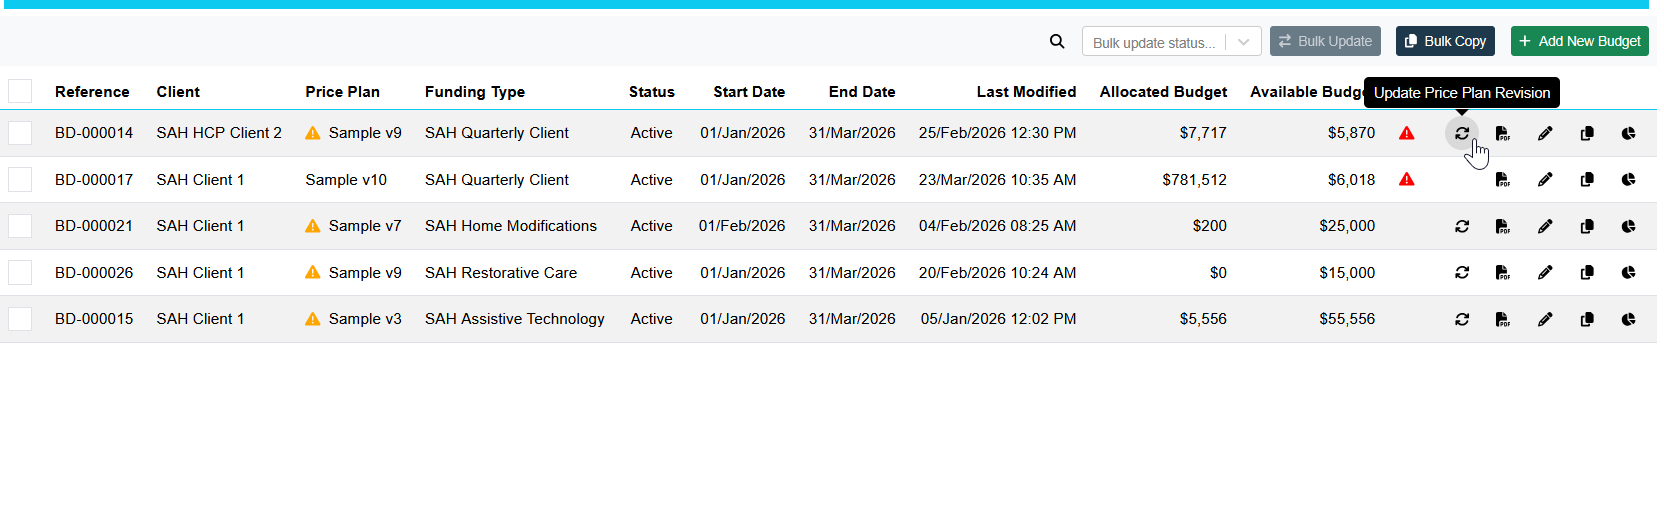Click the Bulk Copy button

tap(1445, 41)
